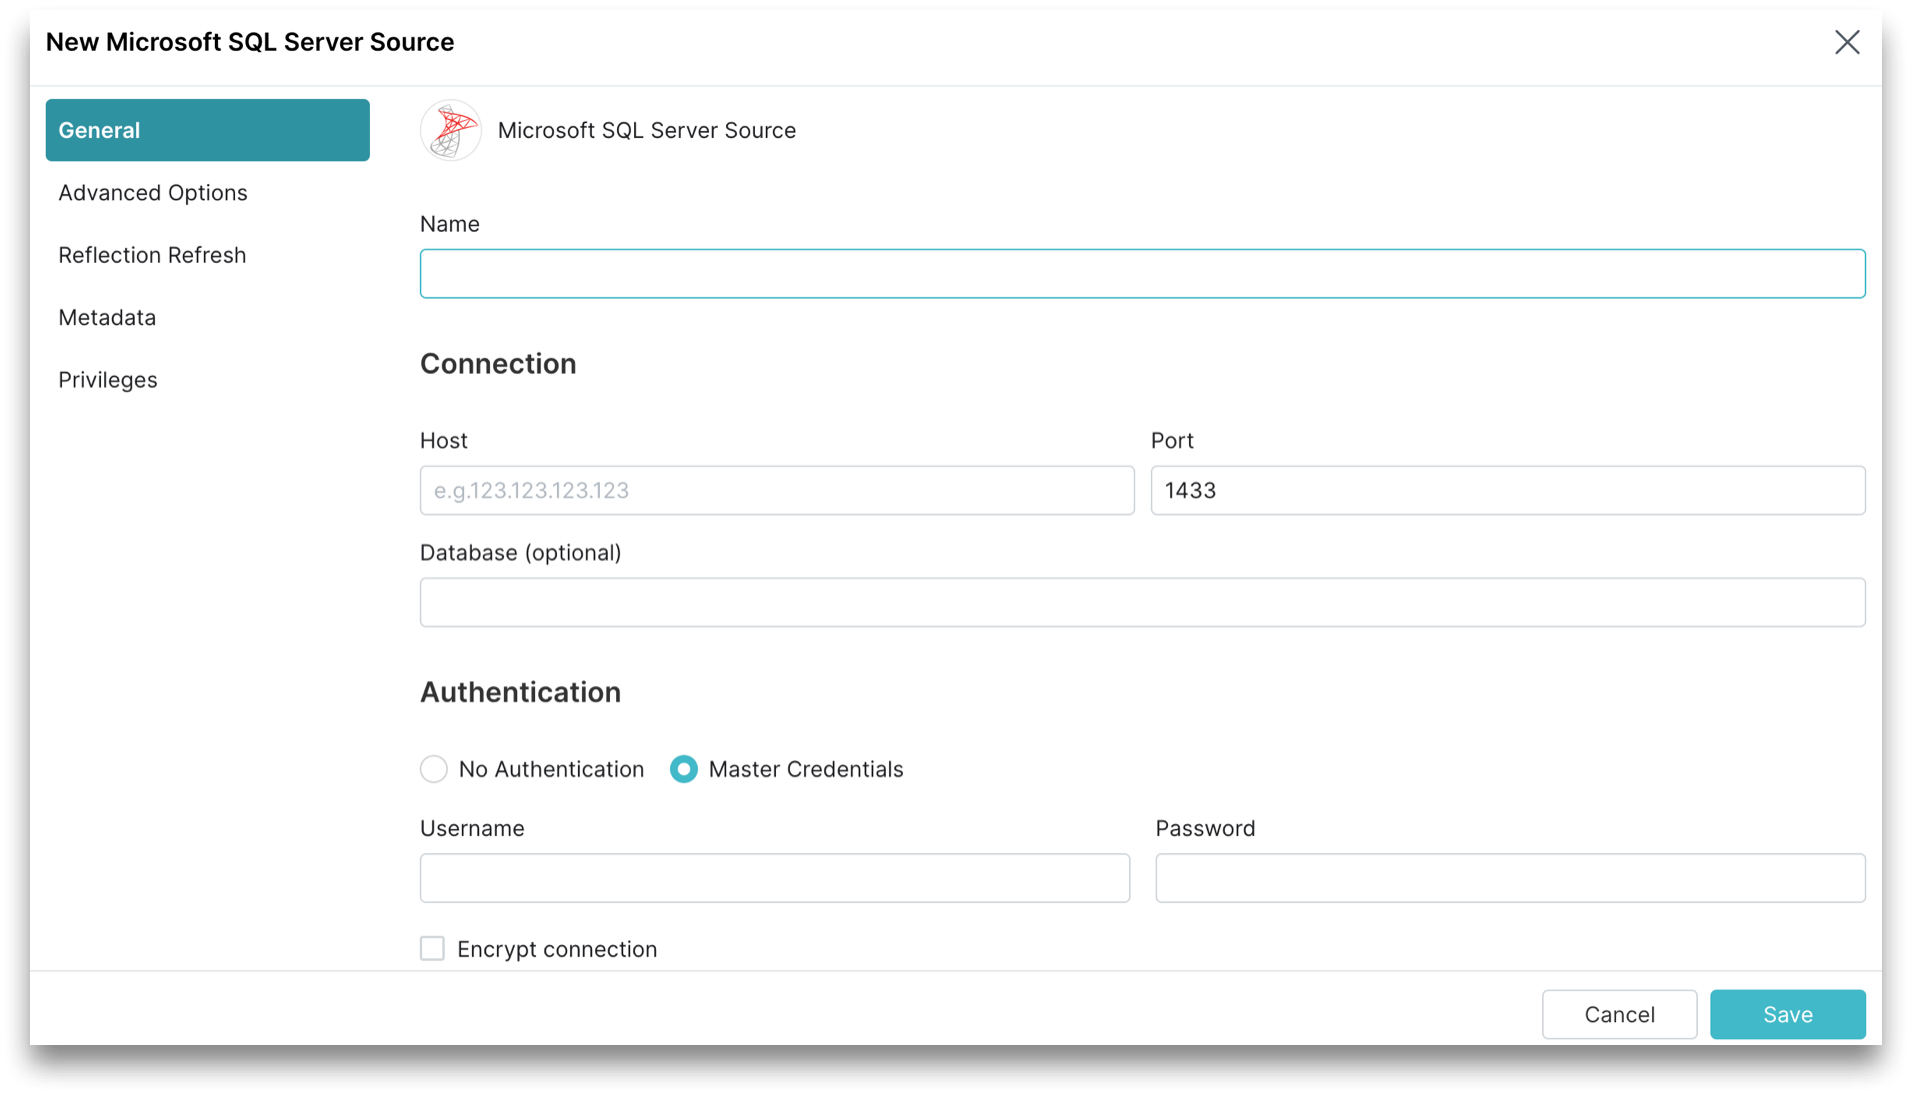Return to the General section
This screenshot has height=1096, width=1912.
[x=99, y=129]
